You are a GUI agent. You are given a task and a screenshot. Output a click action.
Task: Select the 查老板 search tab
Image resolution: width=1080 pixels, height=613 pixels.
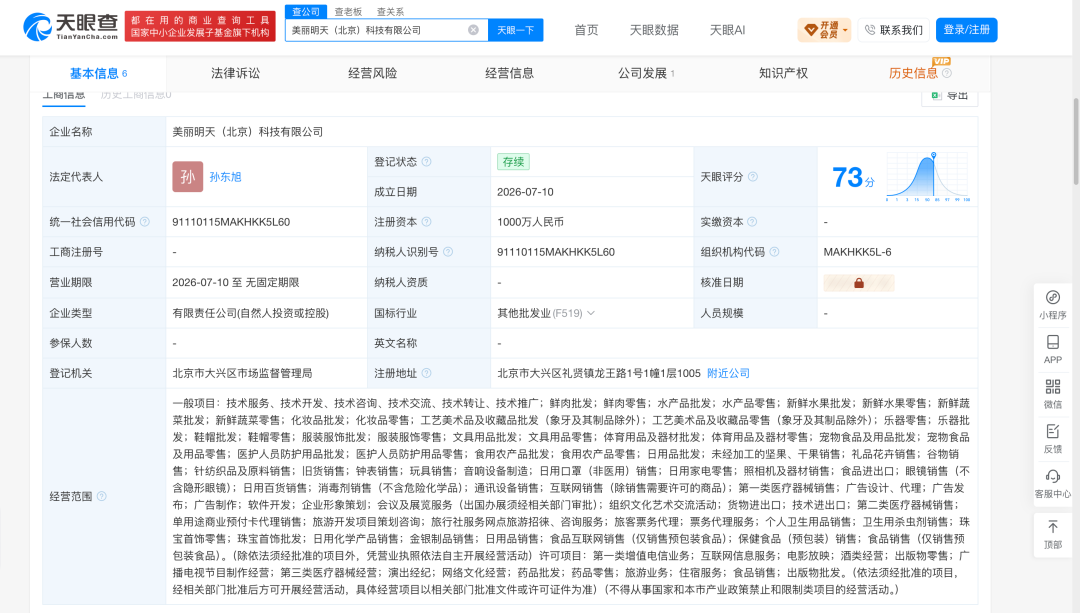348,12
